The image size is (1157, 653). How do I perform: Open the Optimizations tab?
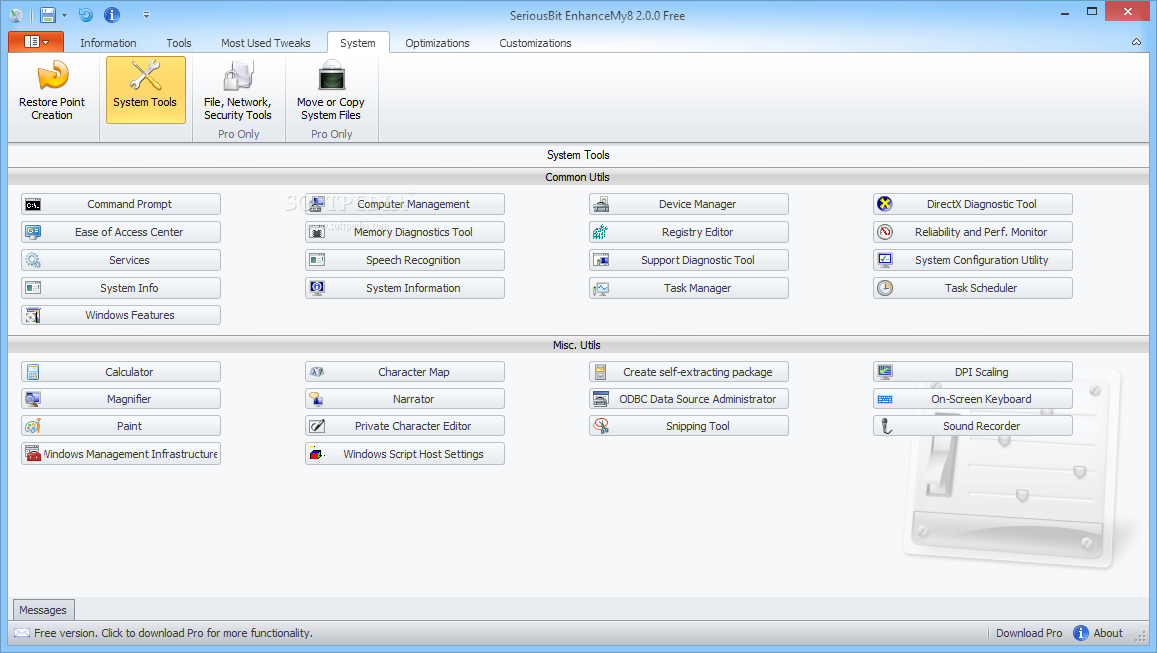[438, 43]
